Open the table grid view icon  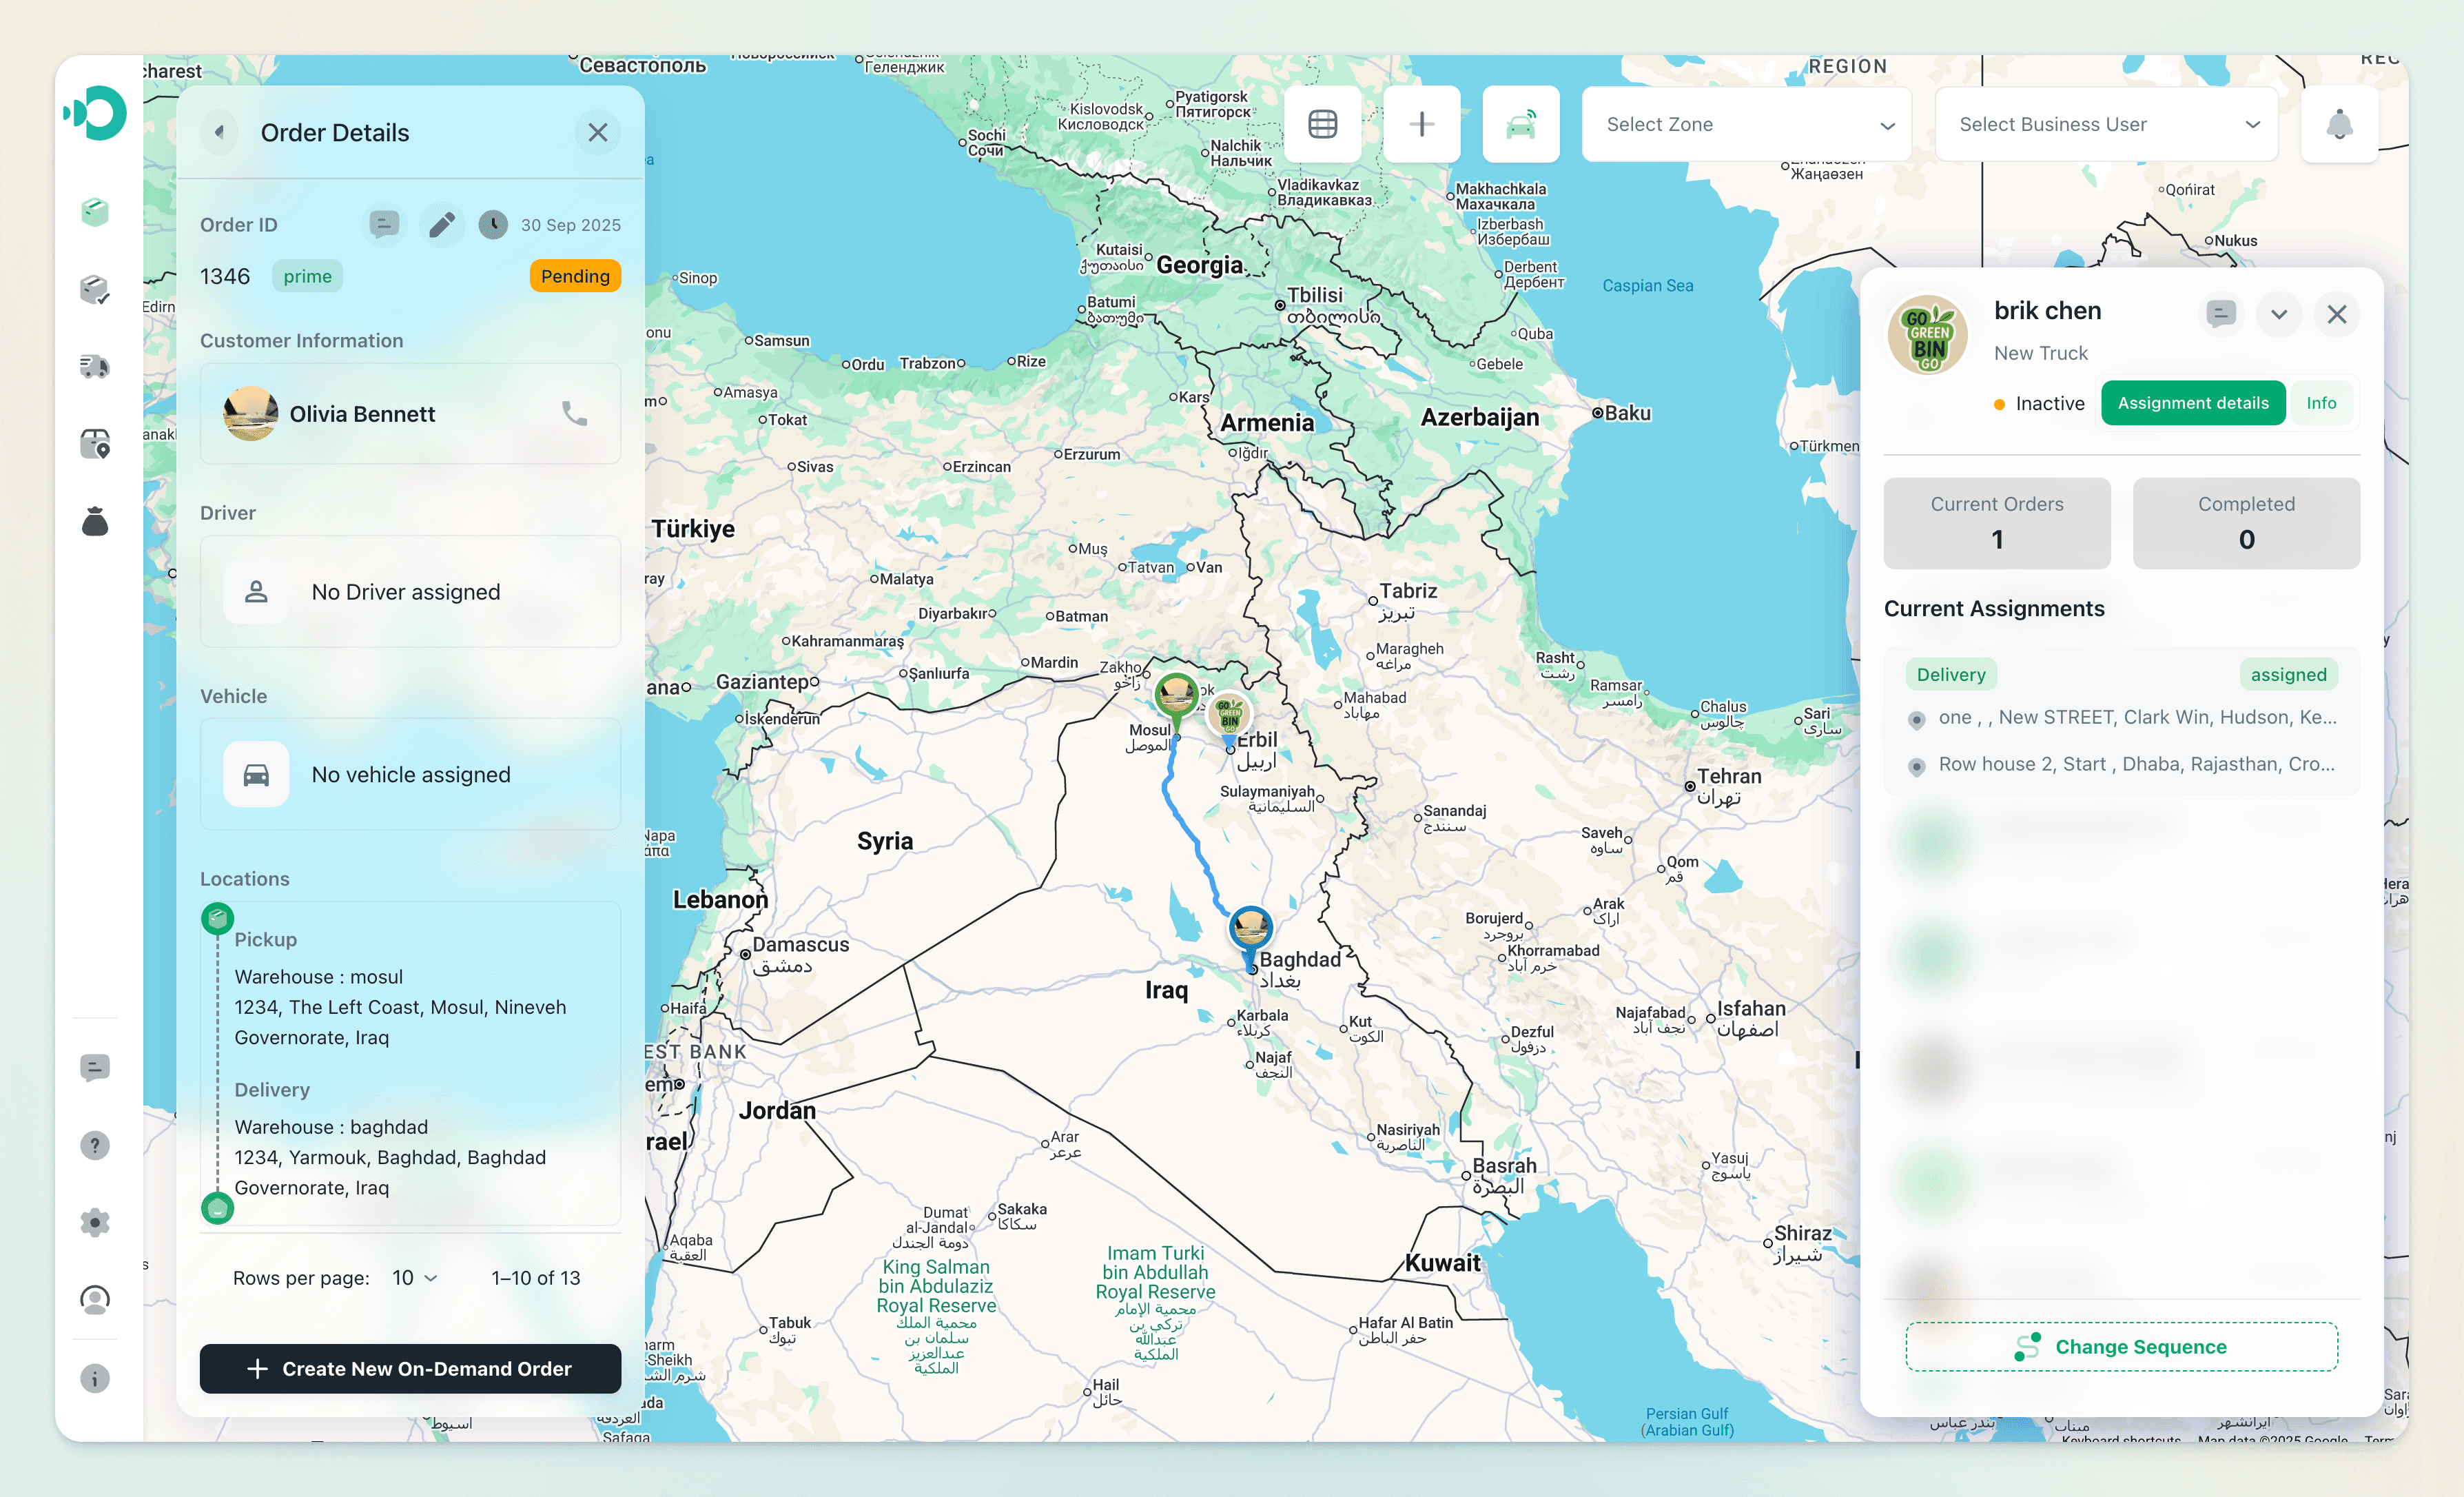coord(1322,124)
